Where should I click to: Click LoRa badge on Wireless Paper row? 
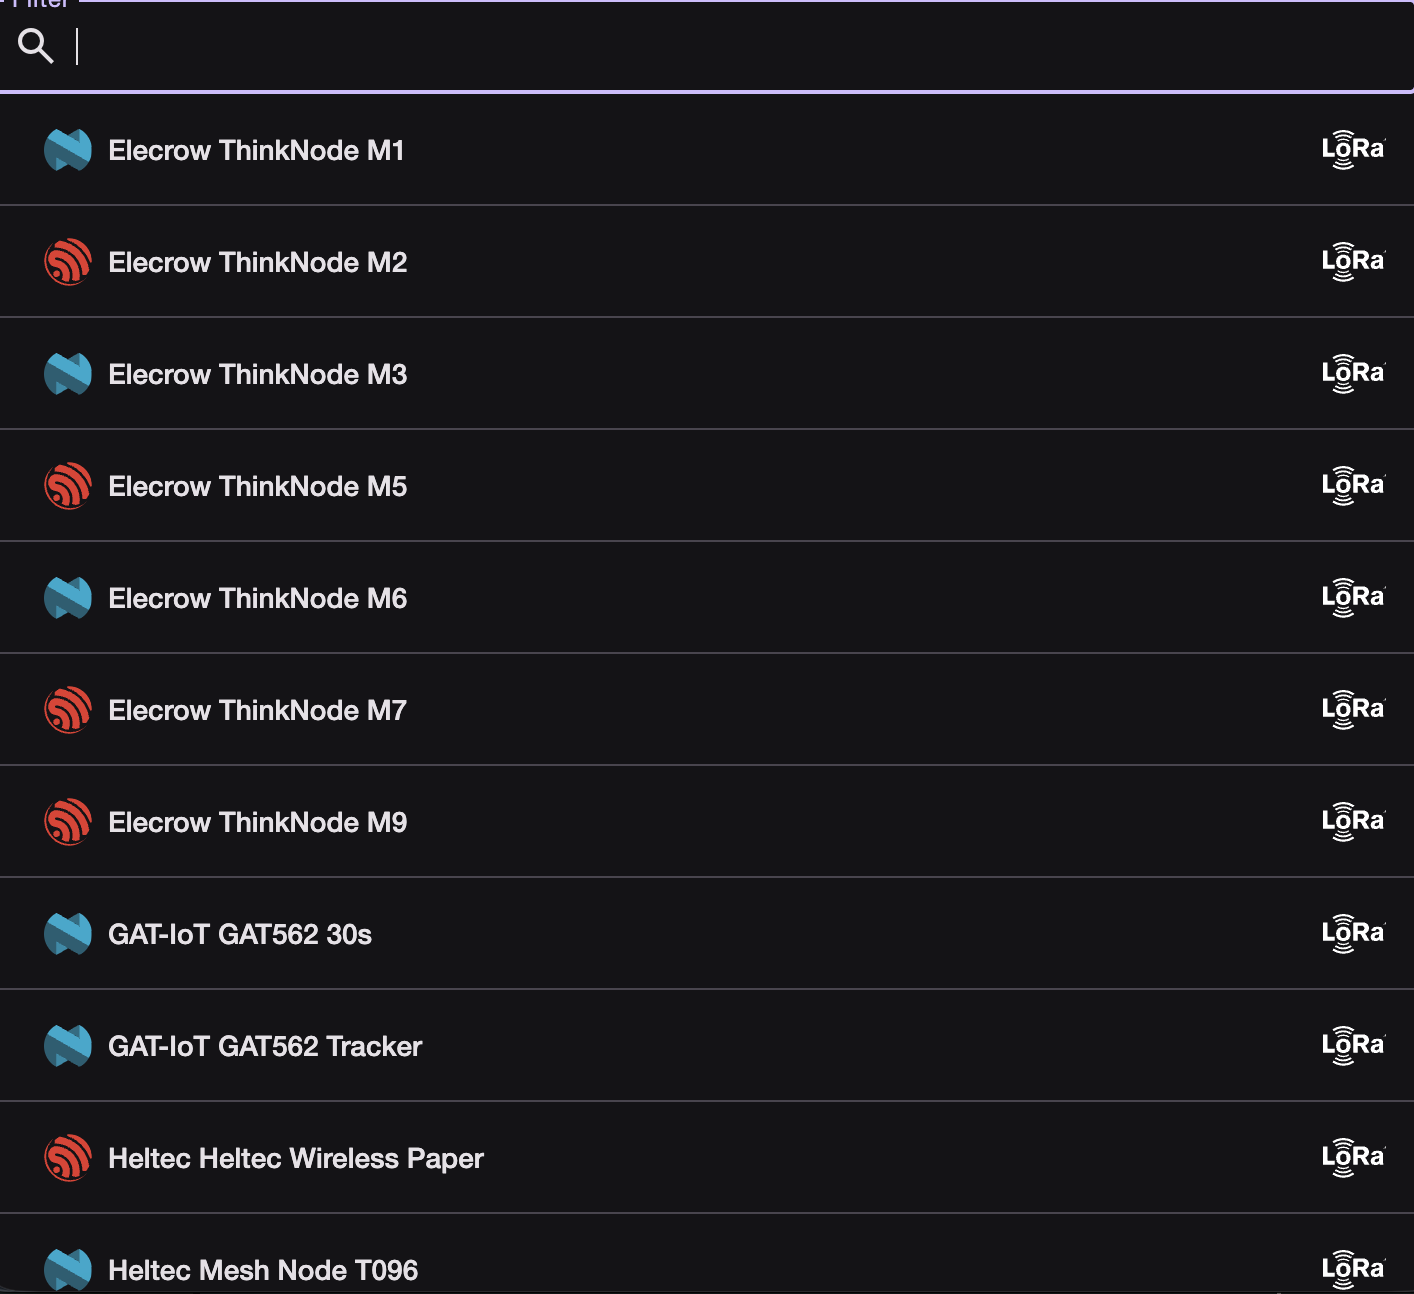(x=1353, y=1158)
